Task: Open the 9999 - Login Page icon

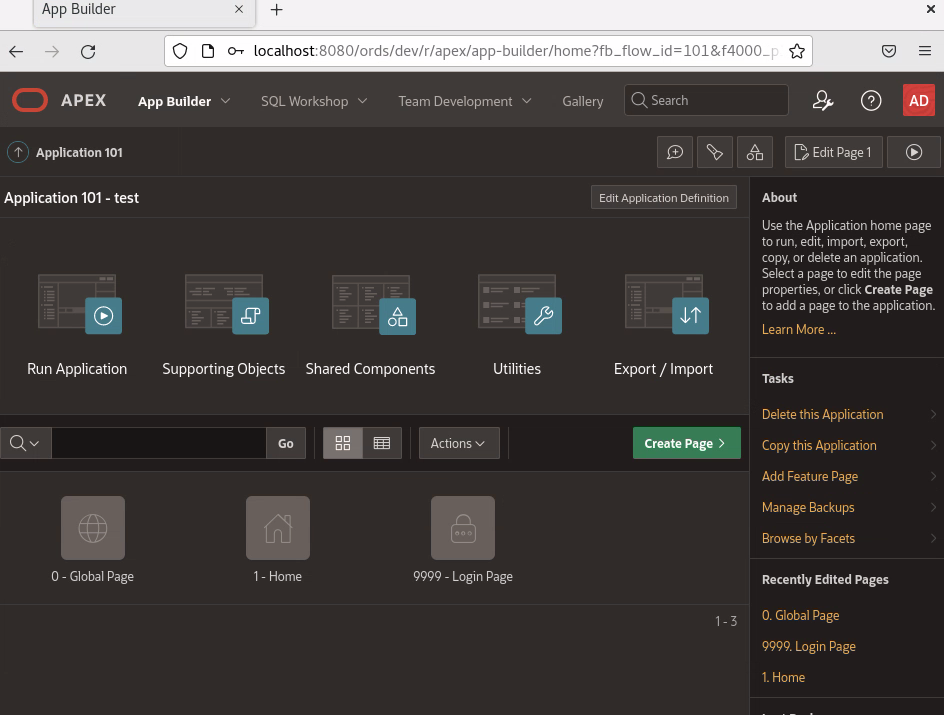Action: coord(462,528)
